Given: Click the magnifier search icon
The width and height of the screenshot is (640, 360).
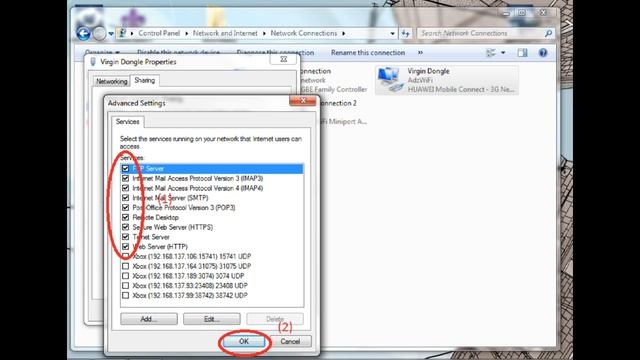Looking at the screenshot, I should [549, 33].
